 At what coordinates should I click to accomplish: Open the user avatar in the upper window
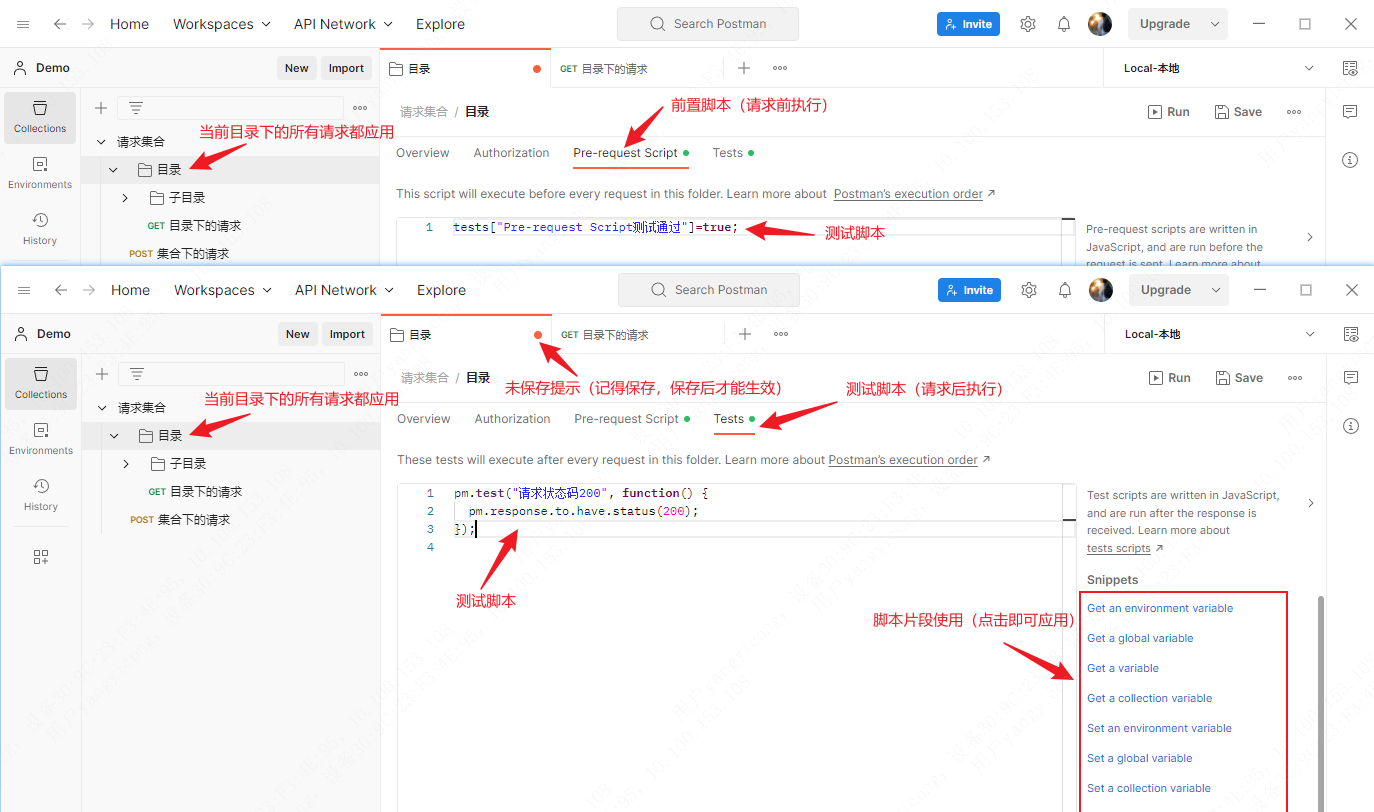point(1100,24)
